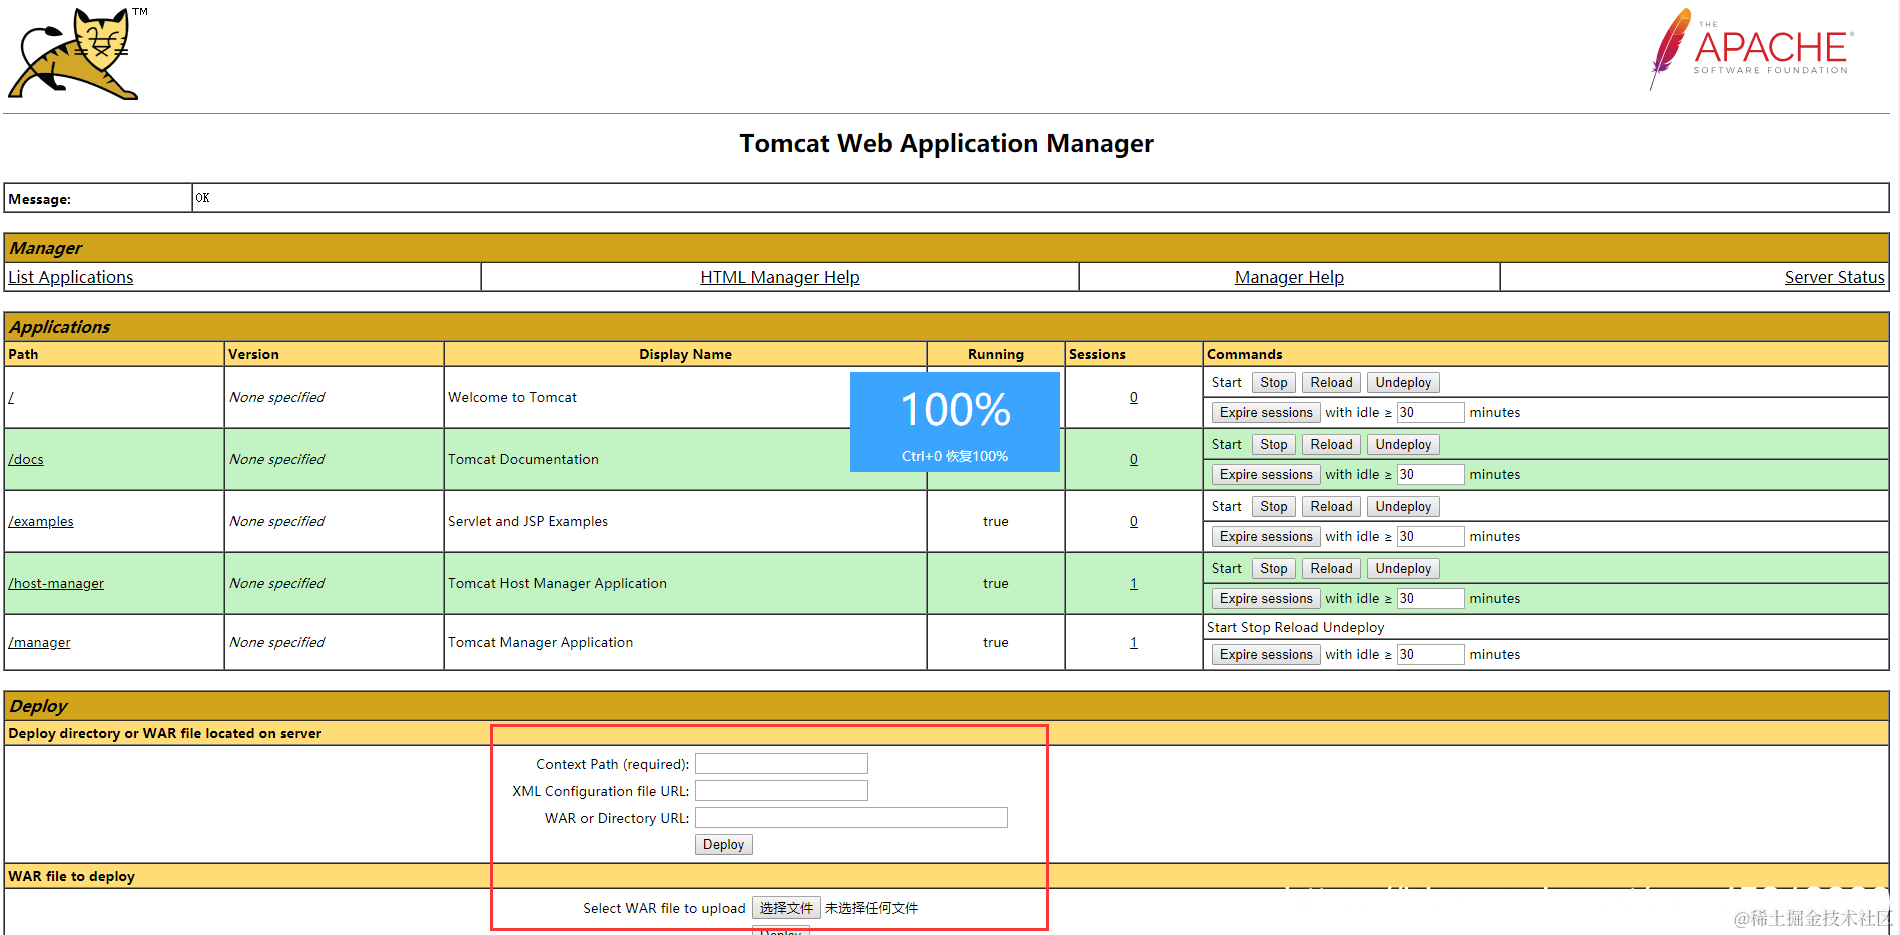Click the WAR or Directory URL input
The width and height of the screenshot is (1900, 935).
click(851, 818)
